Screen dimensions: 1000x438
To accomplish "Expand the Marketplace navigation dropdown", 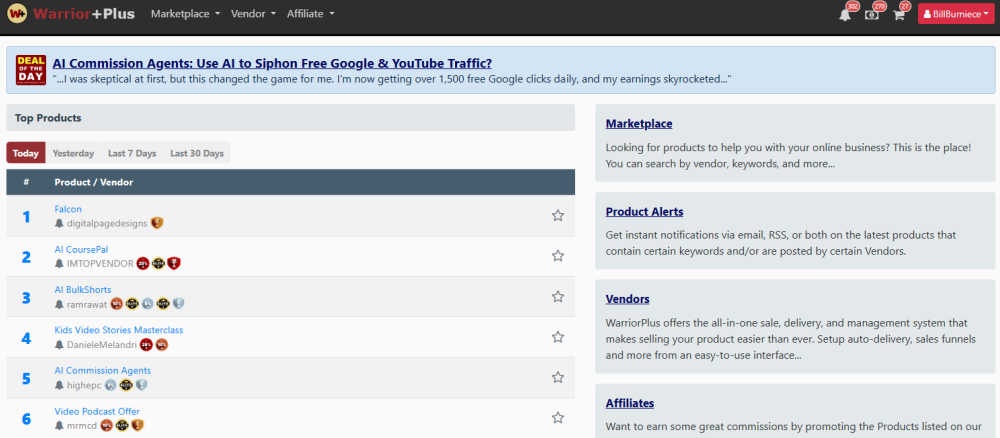I will coord(186,13).
